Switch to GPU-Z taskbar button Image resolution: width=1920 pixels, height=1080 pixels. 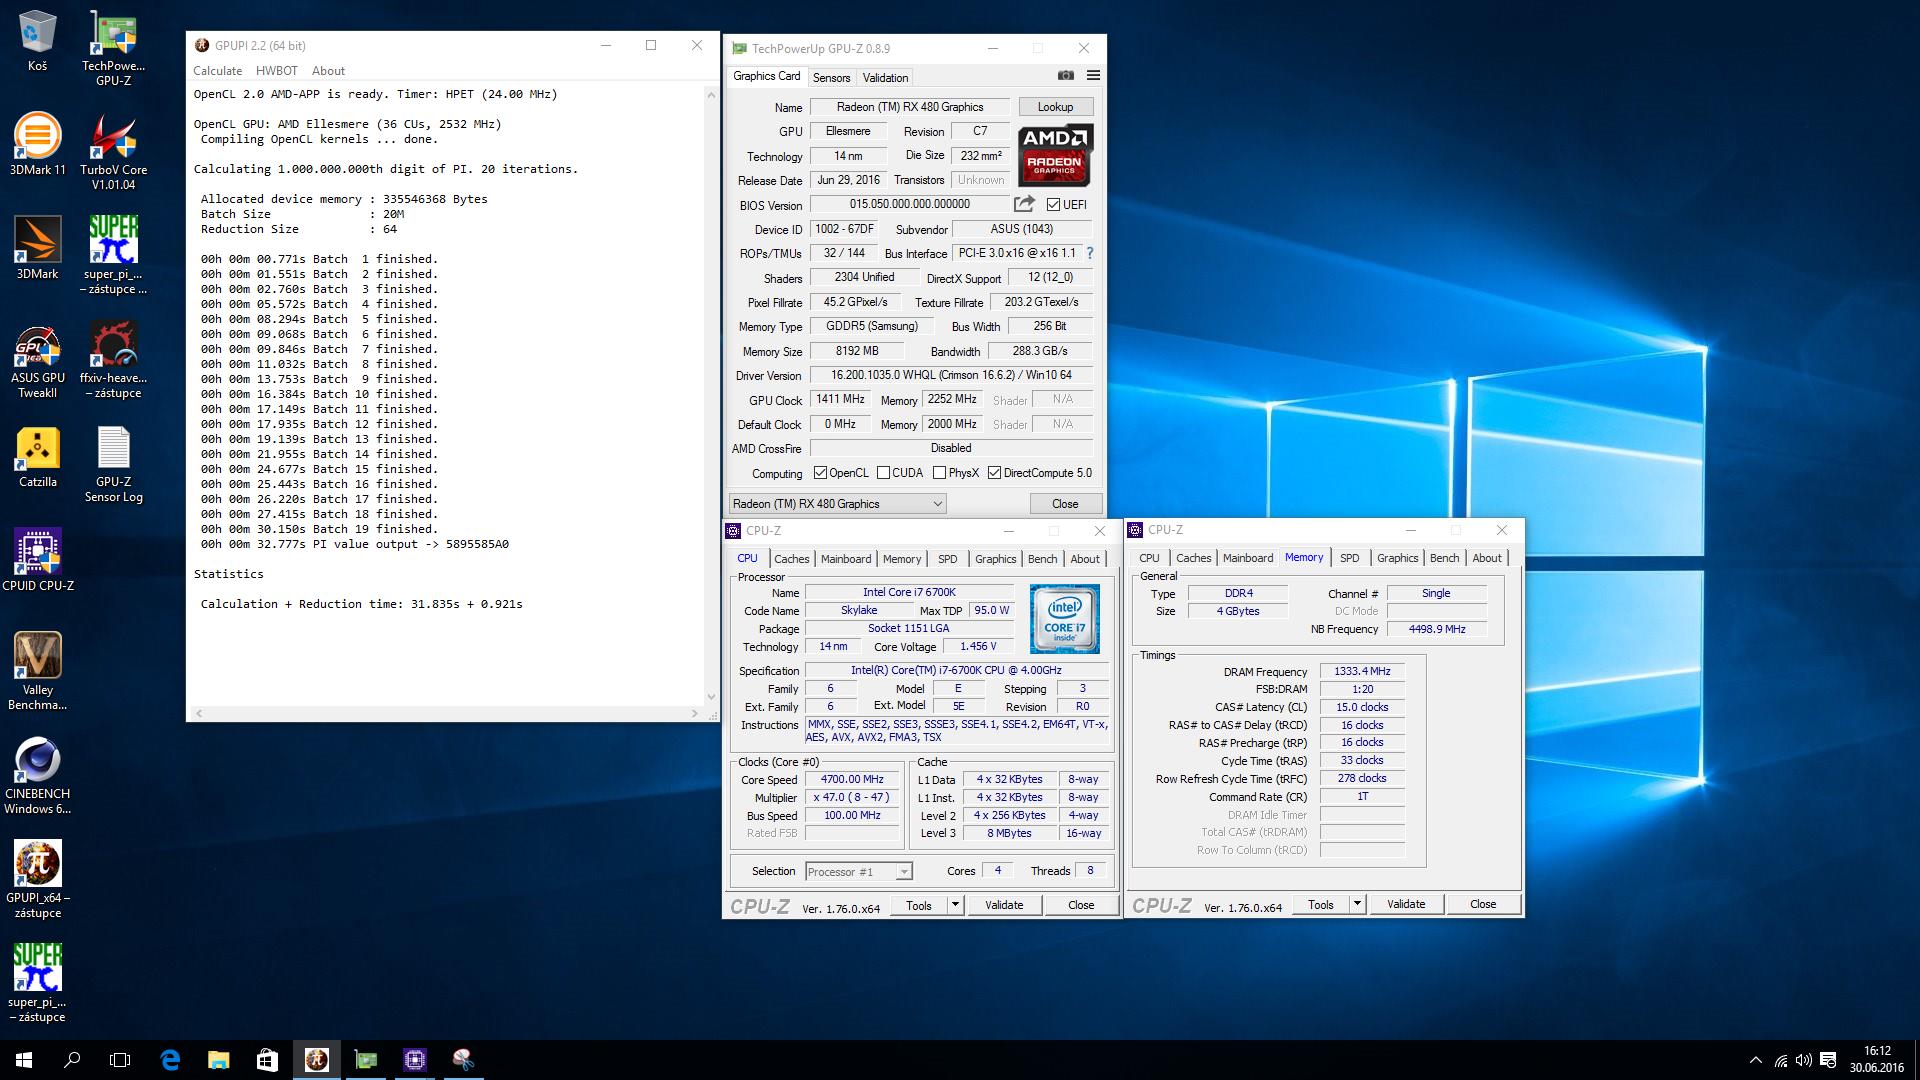pos(365,1060)
